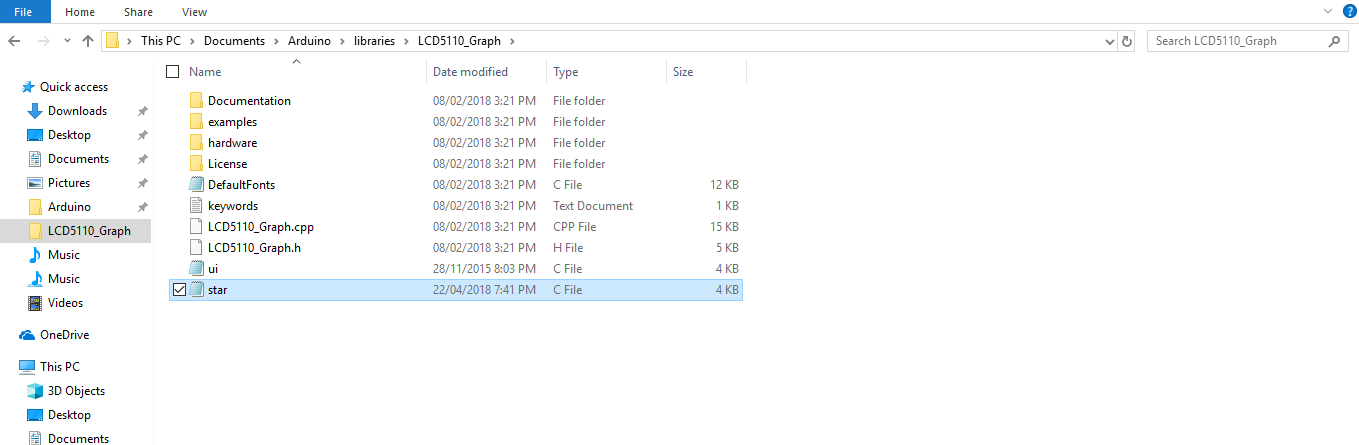Sort by the Name column header

(205, 72)
